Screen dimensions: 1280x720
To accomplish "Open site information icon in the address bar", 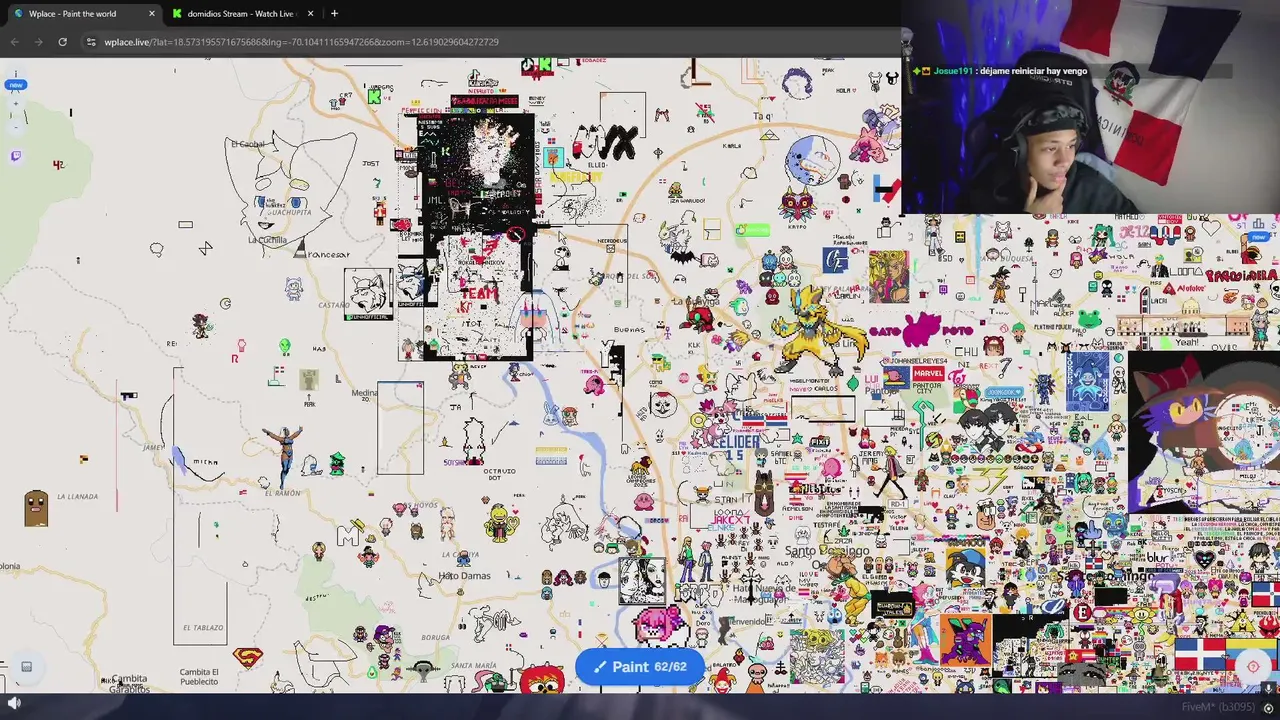I will point(91,42).
